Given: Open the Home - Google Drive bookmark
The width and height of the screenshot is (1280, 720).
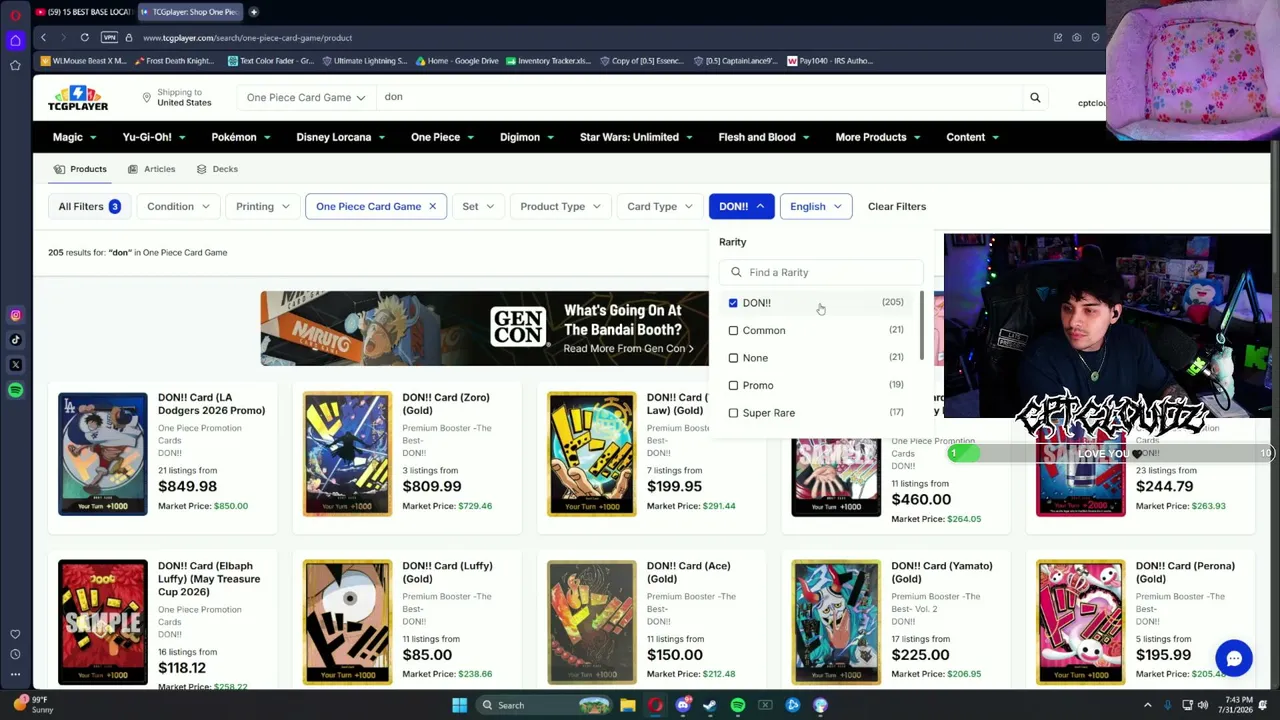Looking at the screenshot, I should coord(456,61).
